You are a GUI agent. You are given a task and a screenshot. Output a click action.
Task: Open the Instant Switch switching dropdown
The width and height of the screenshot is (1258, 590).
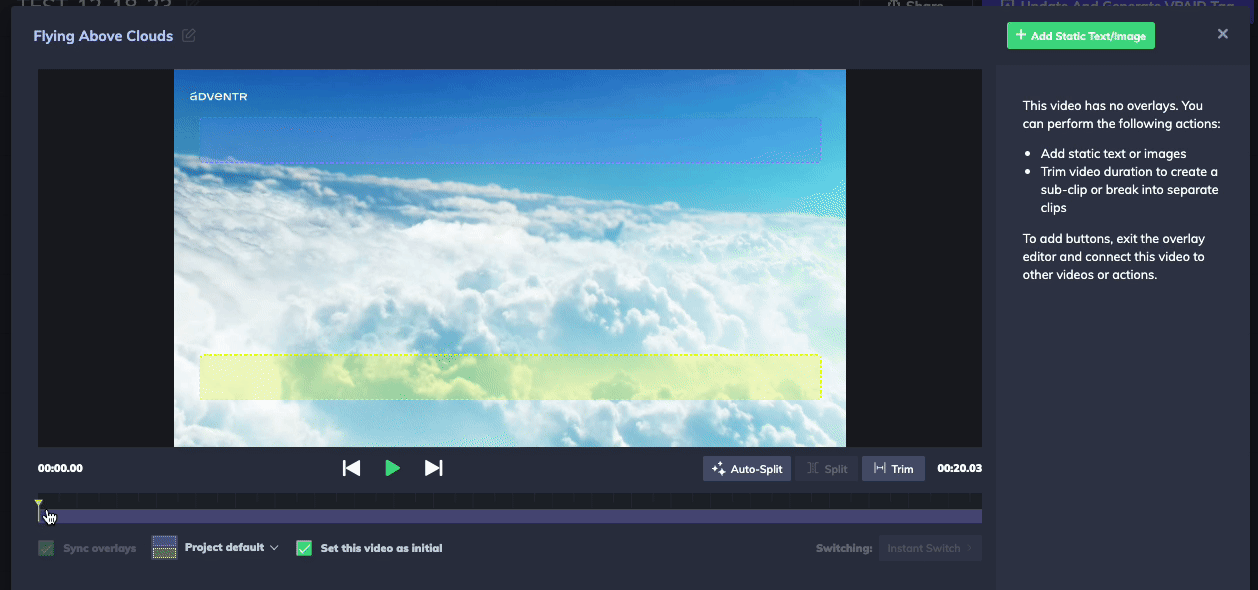pyautogui.click(x=930, y=548)
